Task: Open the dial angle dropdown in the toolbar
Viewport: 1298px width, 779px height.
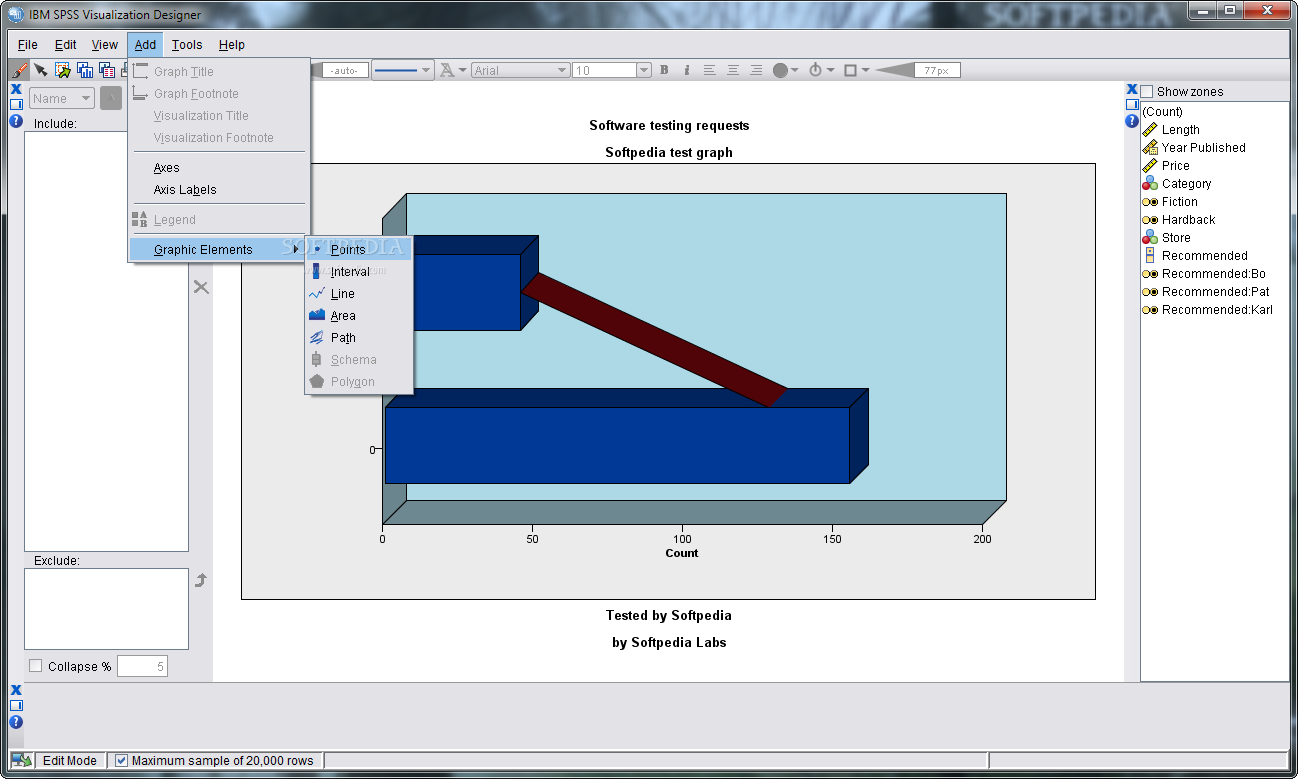Action: (x=820, y=70)
